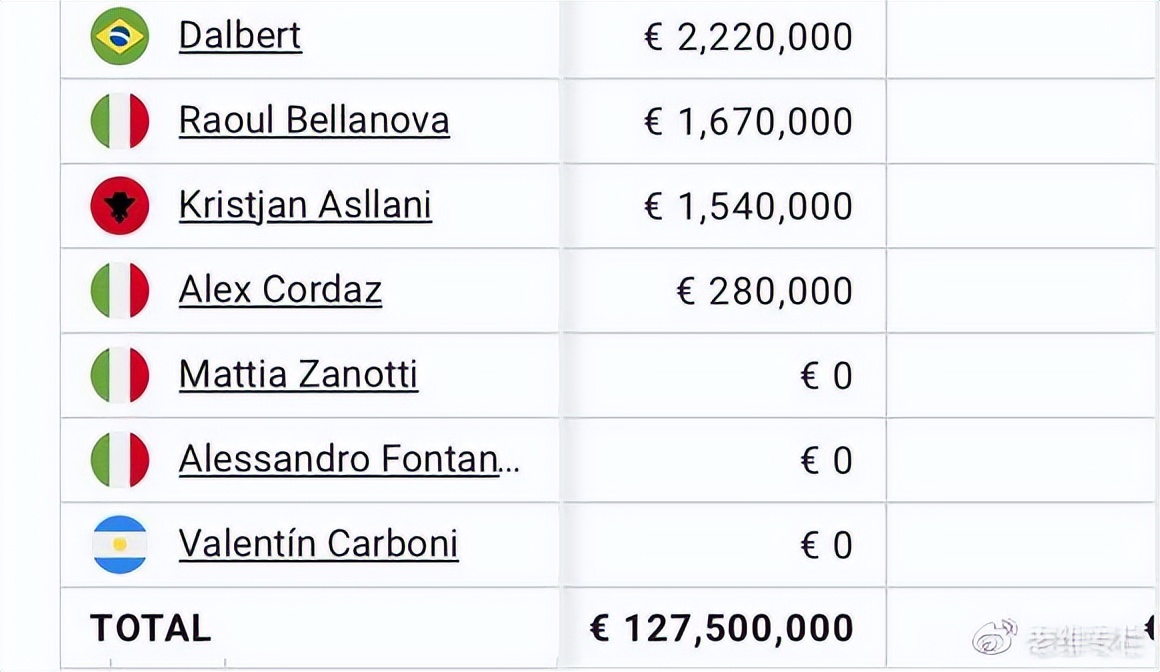
Task: Follow the Kristjan Asllani link
Action: point(305,206)
